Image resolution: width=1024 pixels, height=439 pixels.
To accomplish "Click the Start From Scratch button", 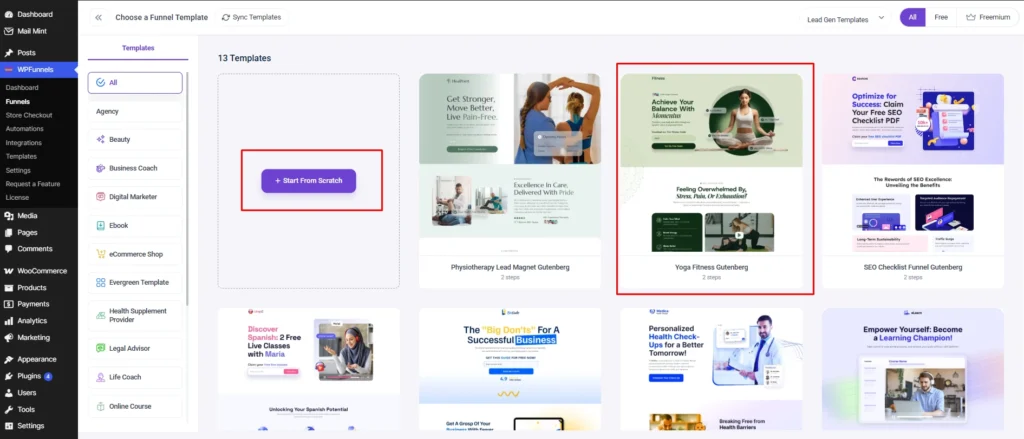I will pyautogui.click(x=309, y=180).
